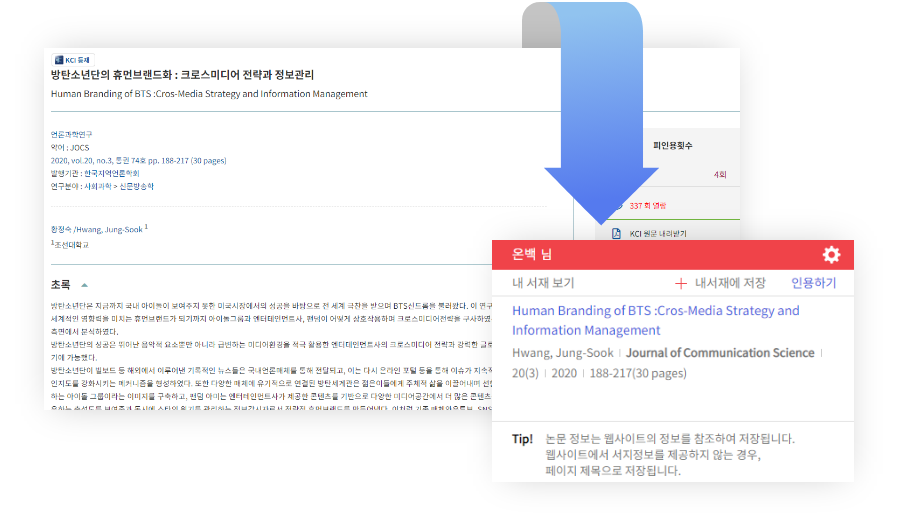Open the settings gear in the red header

pyautogui.click(x=831, y=254)
